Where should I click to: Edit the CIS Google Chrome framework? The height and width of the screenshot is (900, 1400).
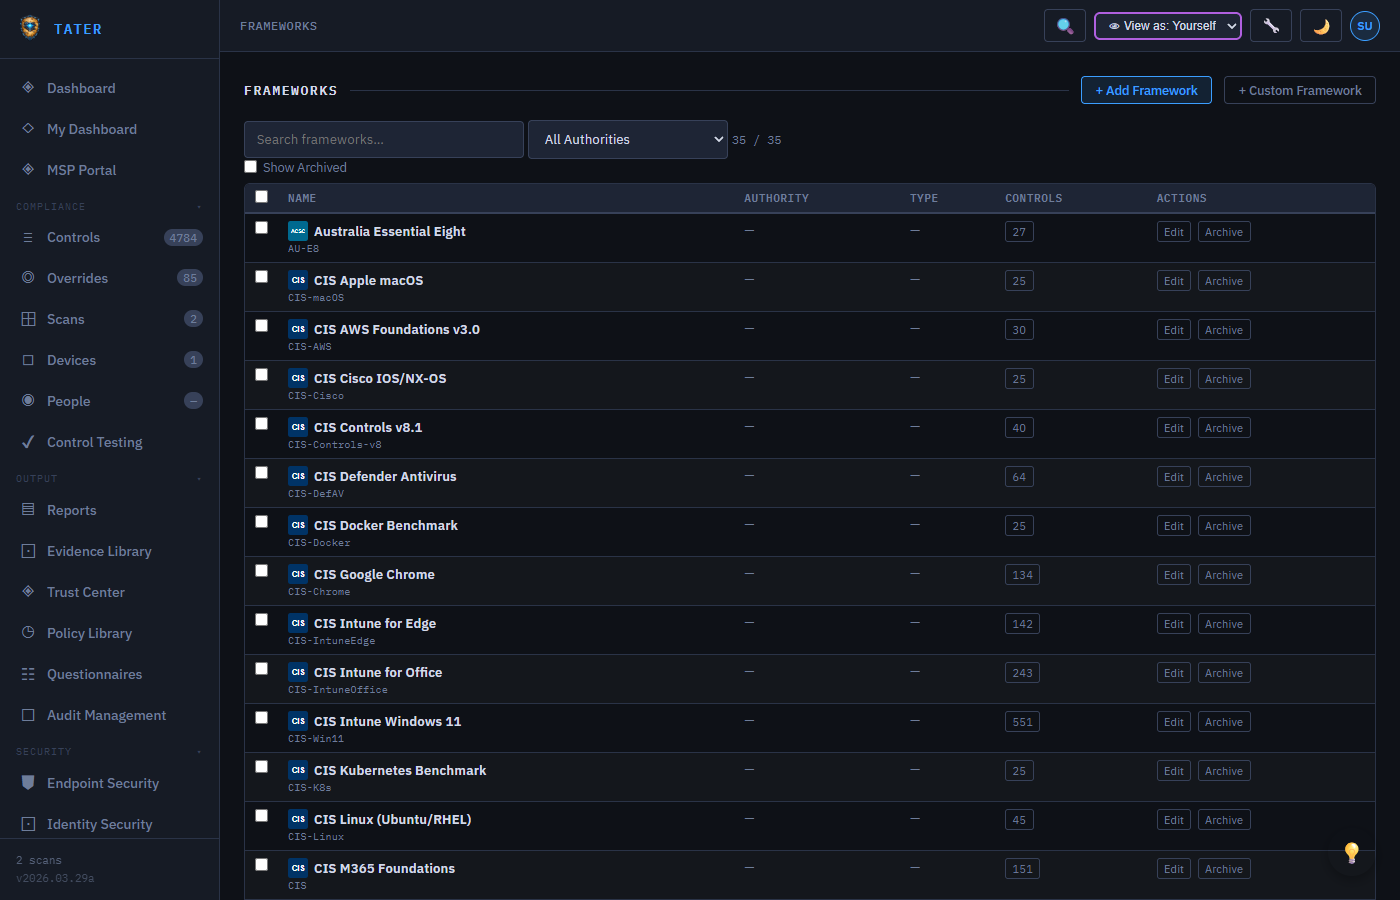pos(1174,575)
